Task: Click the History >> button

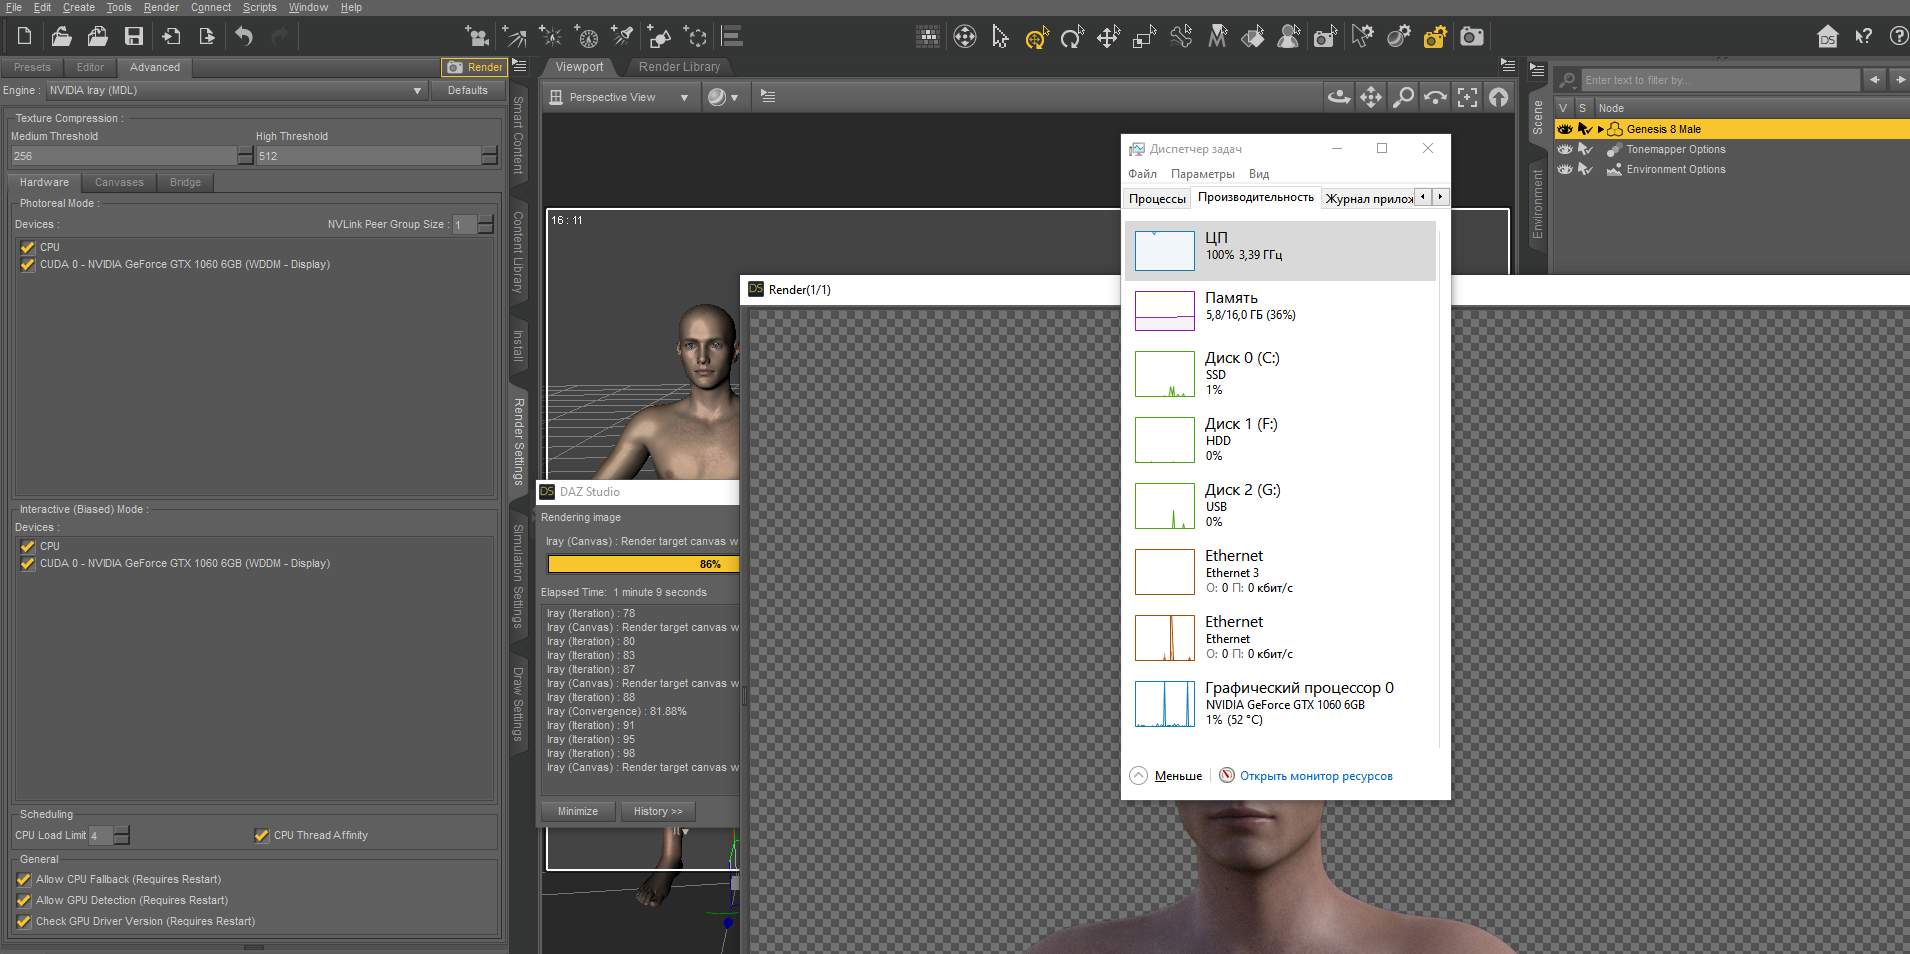Action: click(x=657, y=811)
